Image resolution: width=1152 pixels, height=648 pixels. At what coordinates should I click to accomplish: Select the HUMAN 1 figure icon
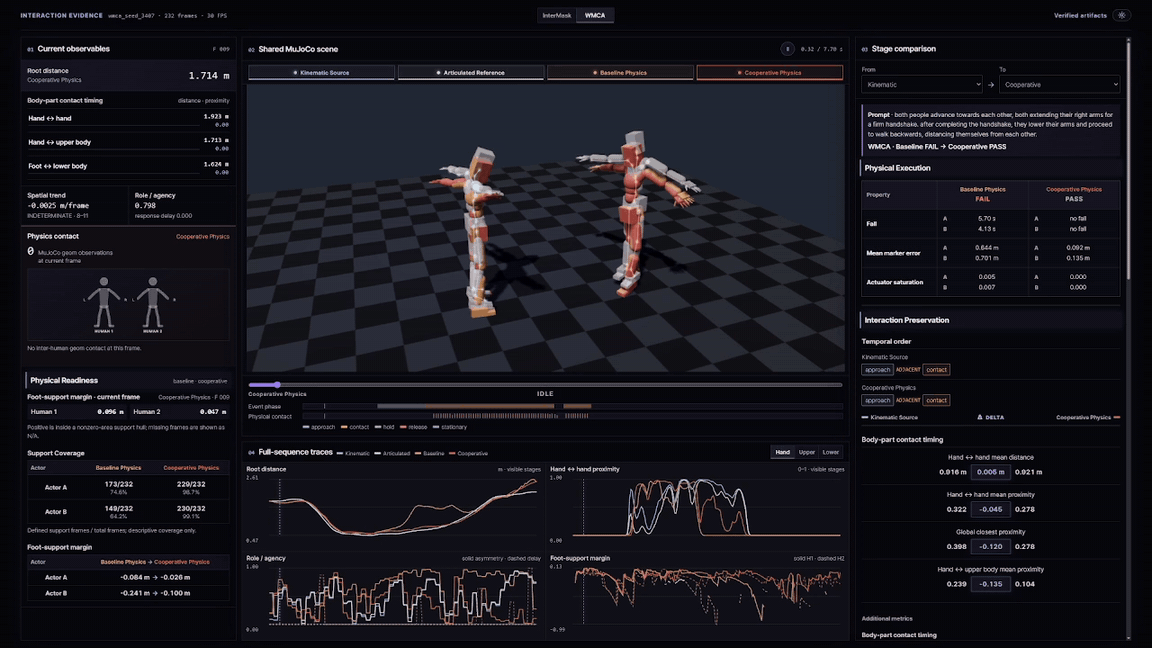[x=104, y=305]
